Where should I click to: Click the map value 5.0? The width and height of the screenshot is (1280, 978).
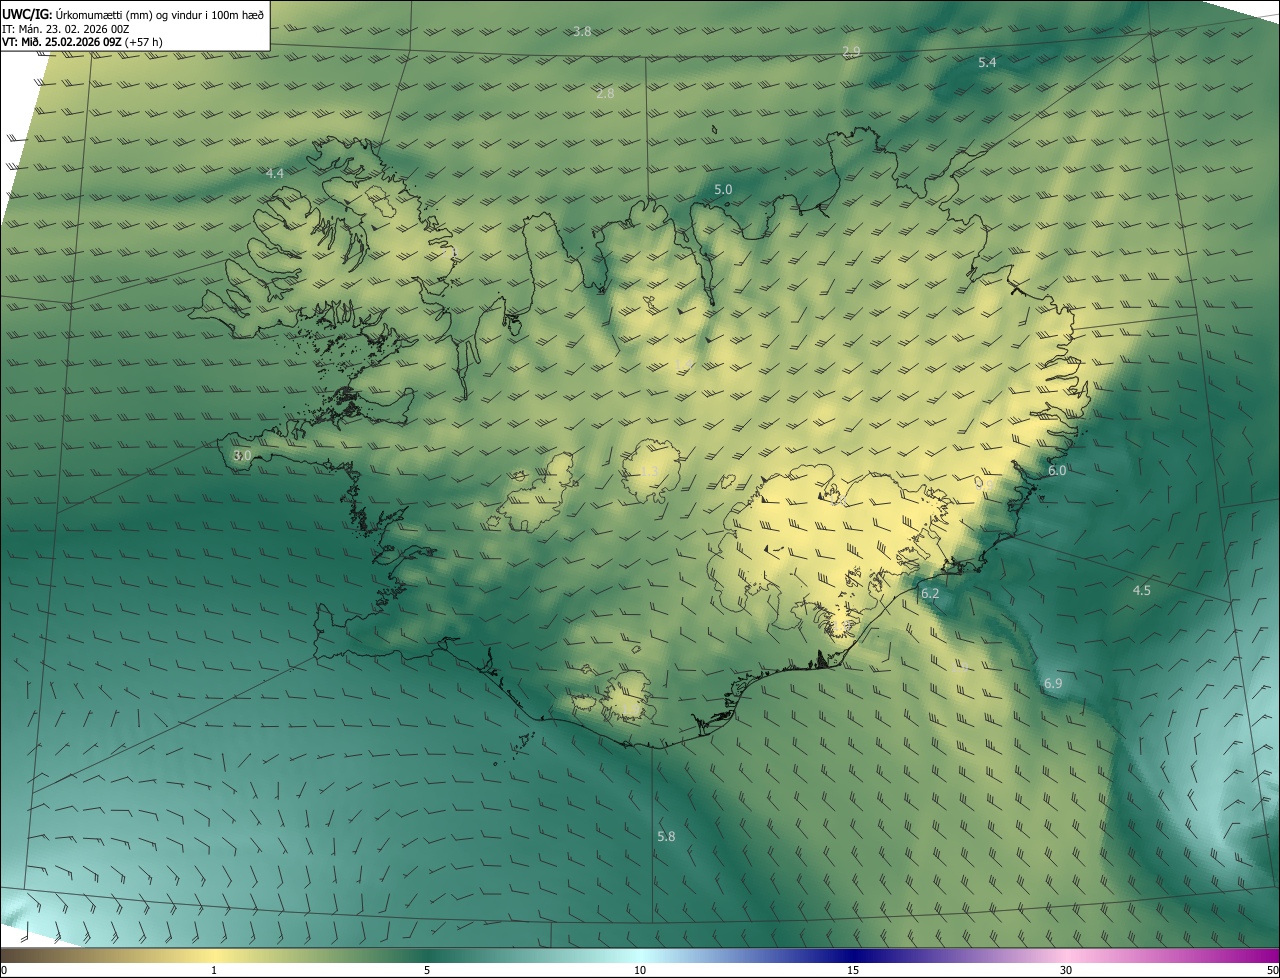(723, 190)
